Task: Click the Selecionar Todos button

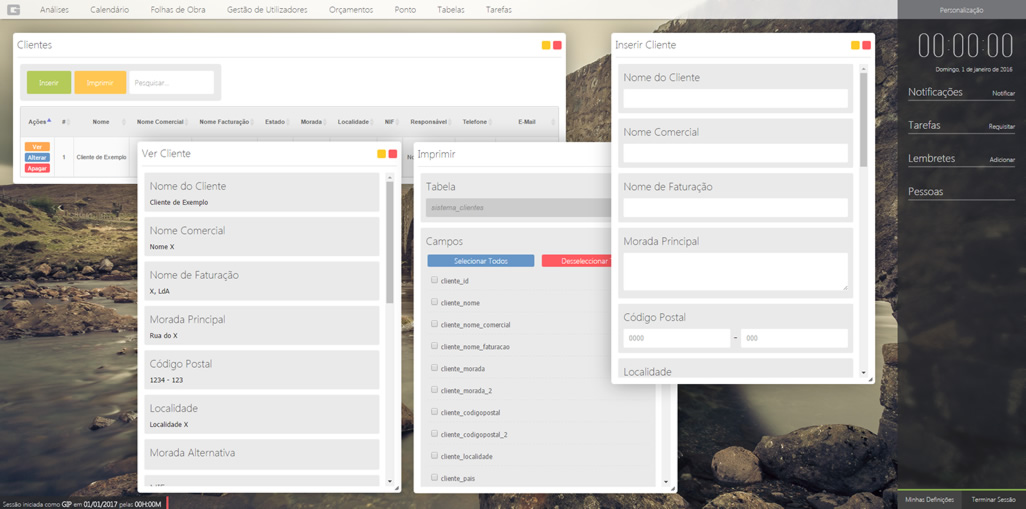Action: point(481,261)
